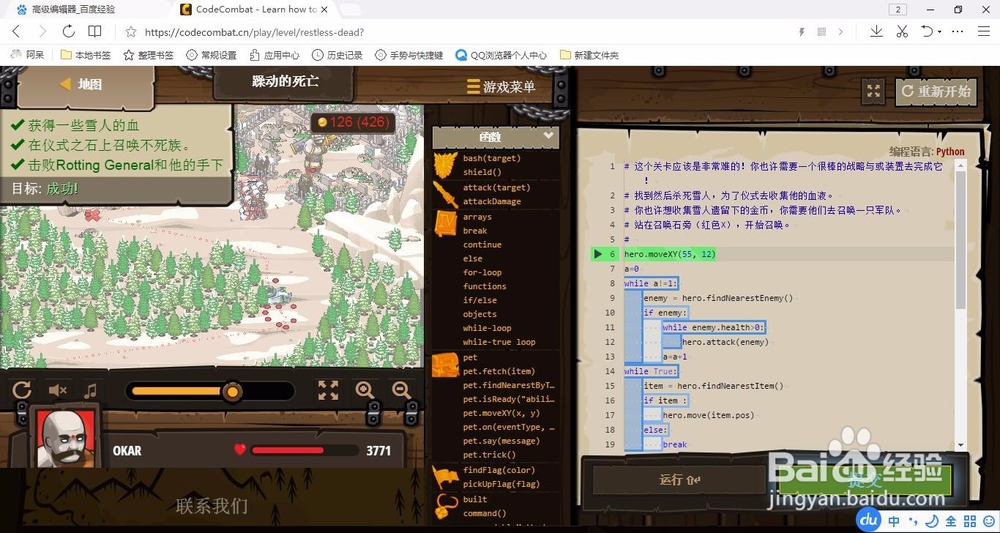The height and width of the screenshot is (533, 1000).
Task: Click the 重新开始 restart button
Action: point(936,91)
